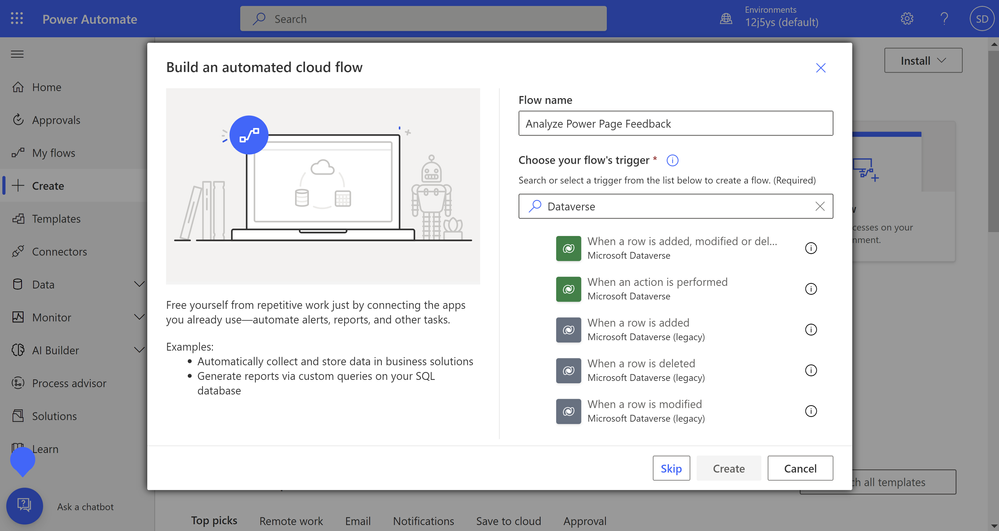Select environment 12j5ys (default)
Screen dimensions: 999x531
(x=782, y=22)
